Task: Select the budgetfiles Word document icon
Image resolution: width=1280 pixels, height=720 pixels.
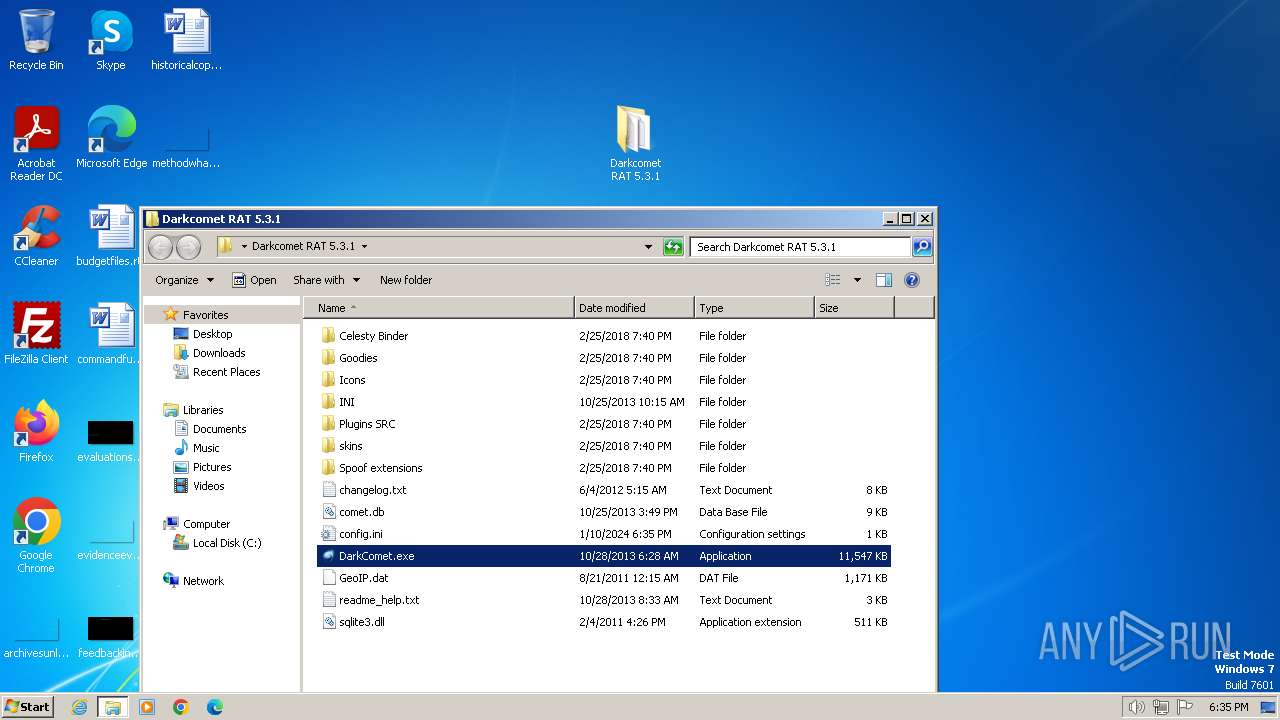Action: 111,236
